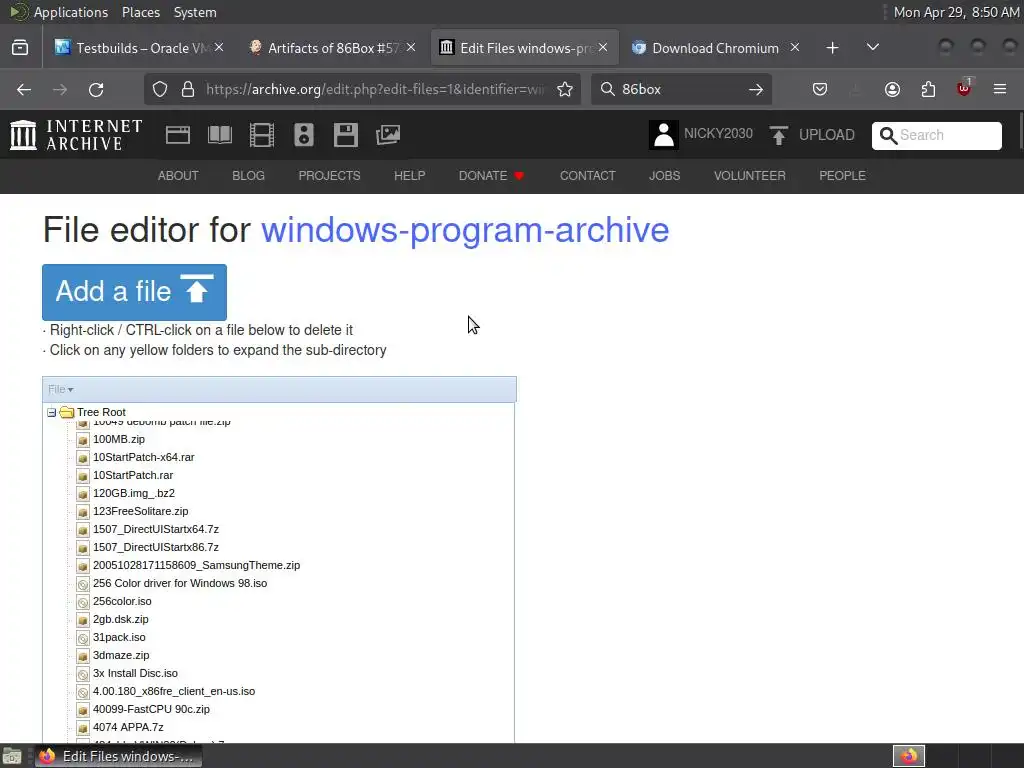1024x768 pixels.
Task: Select 256 Color driver for Windows 98.iso
Action: tap(180, 583)
